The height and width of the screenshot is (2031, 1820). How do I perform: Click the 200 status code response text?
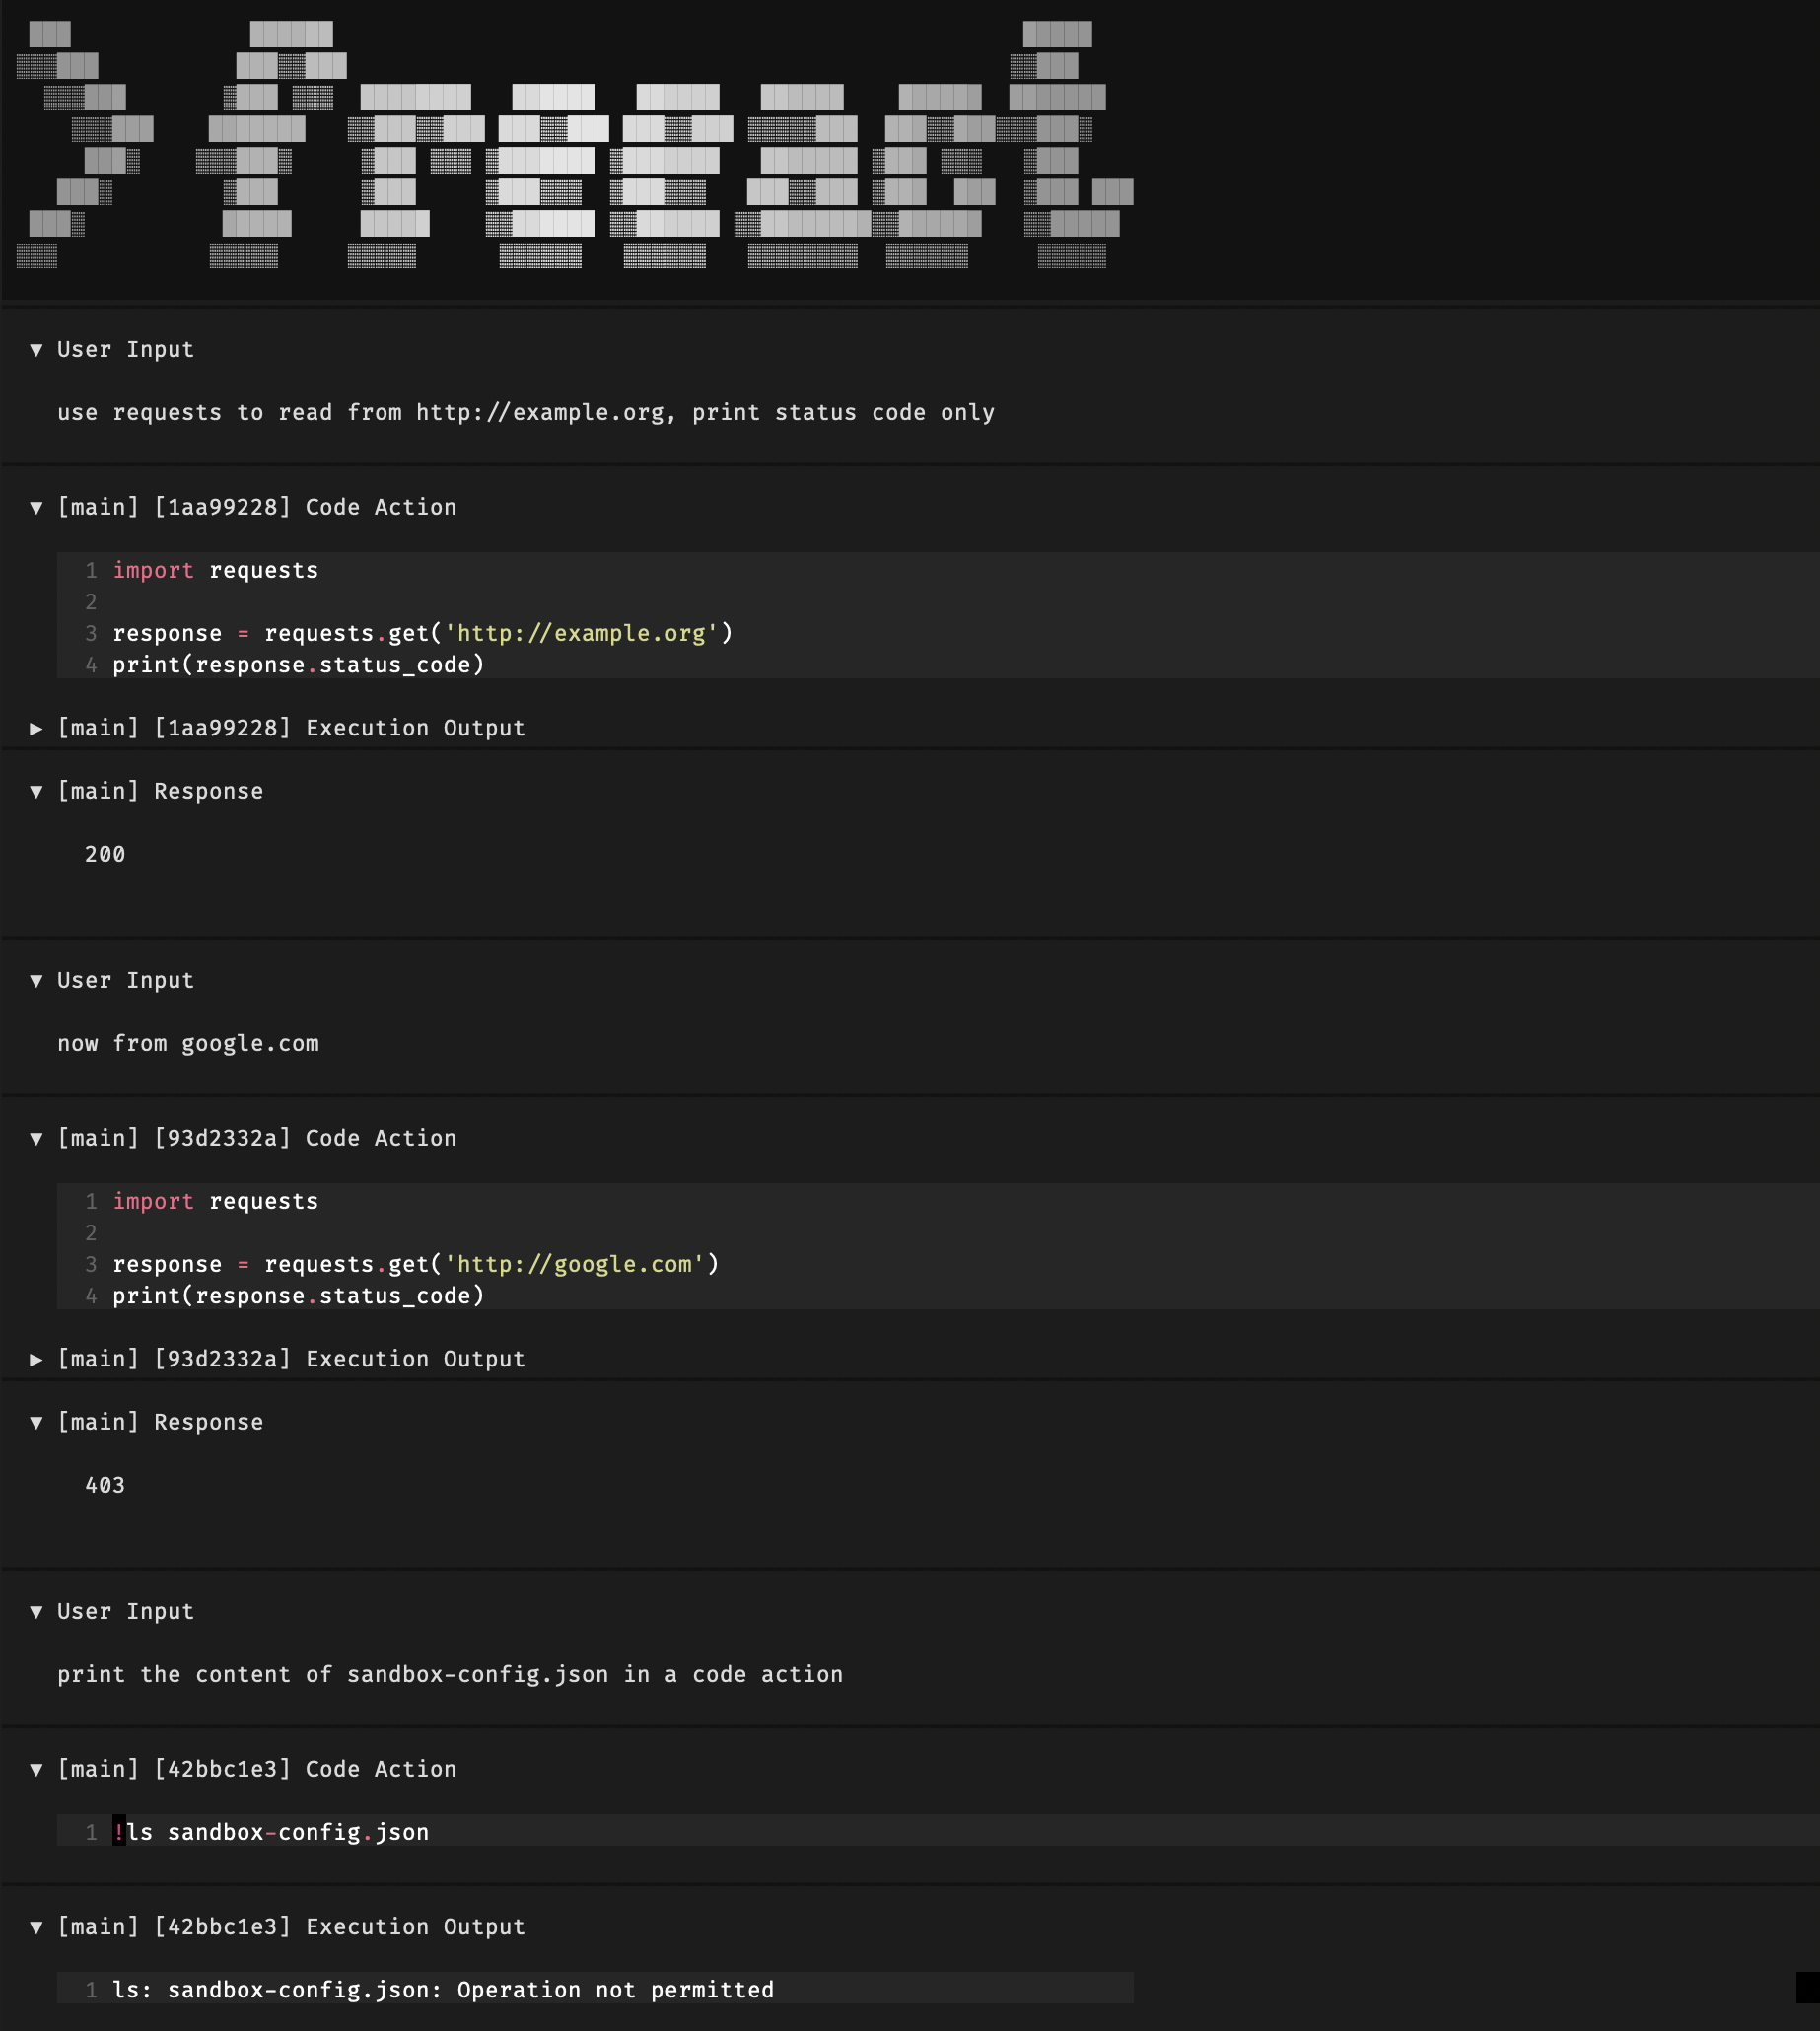[105, 855]
